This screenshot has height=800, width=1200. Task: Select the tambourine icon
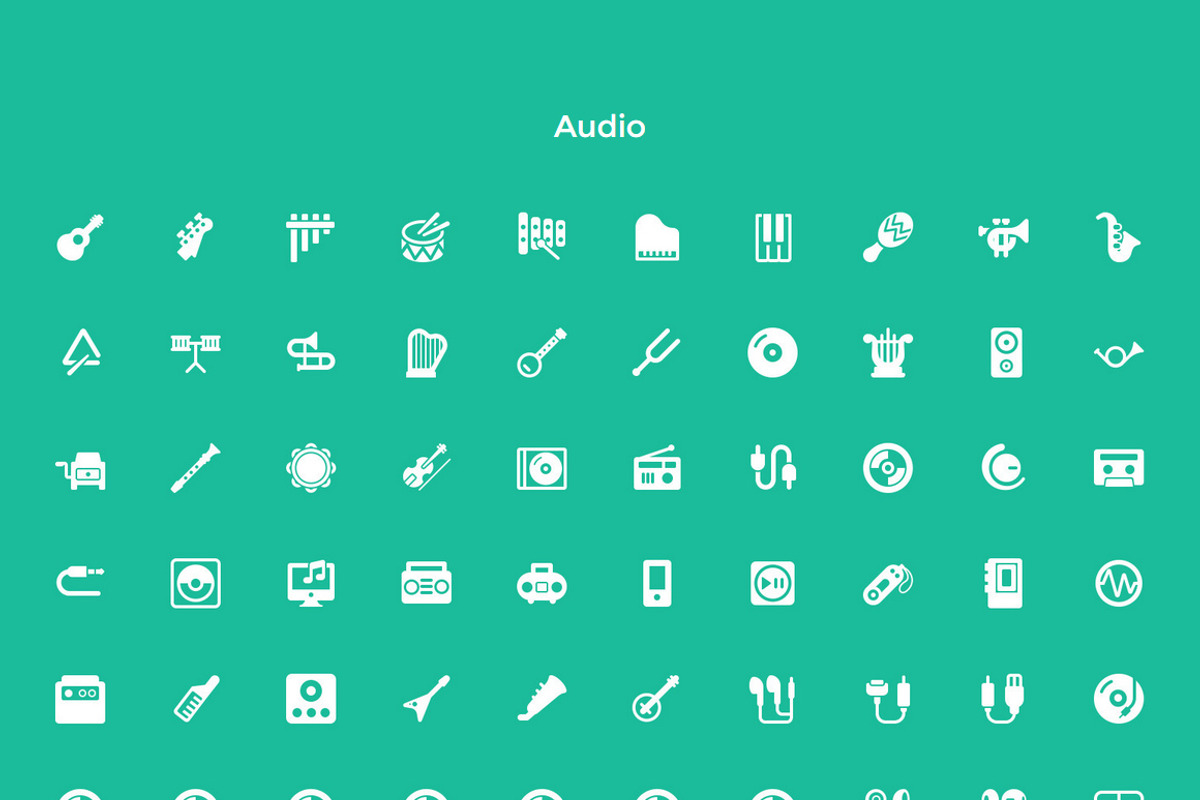click(311, 467)
